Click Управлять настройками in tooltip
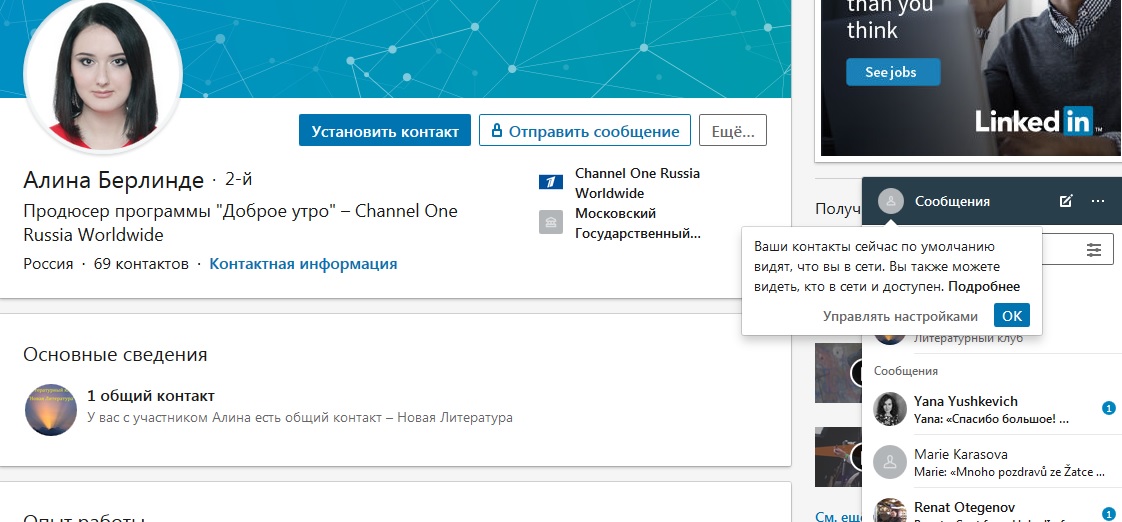This screenshot has width=1122, height=522. pyautogui.click(x=900, y=316)
